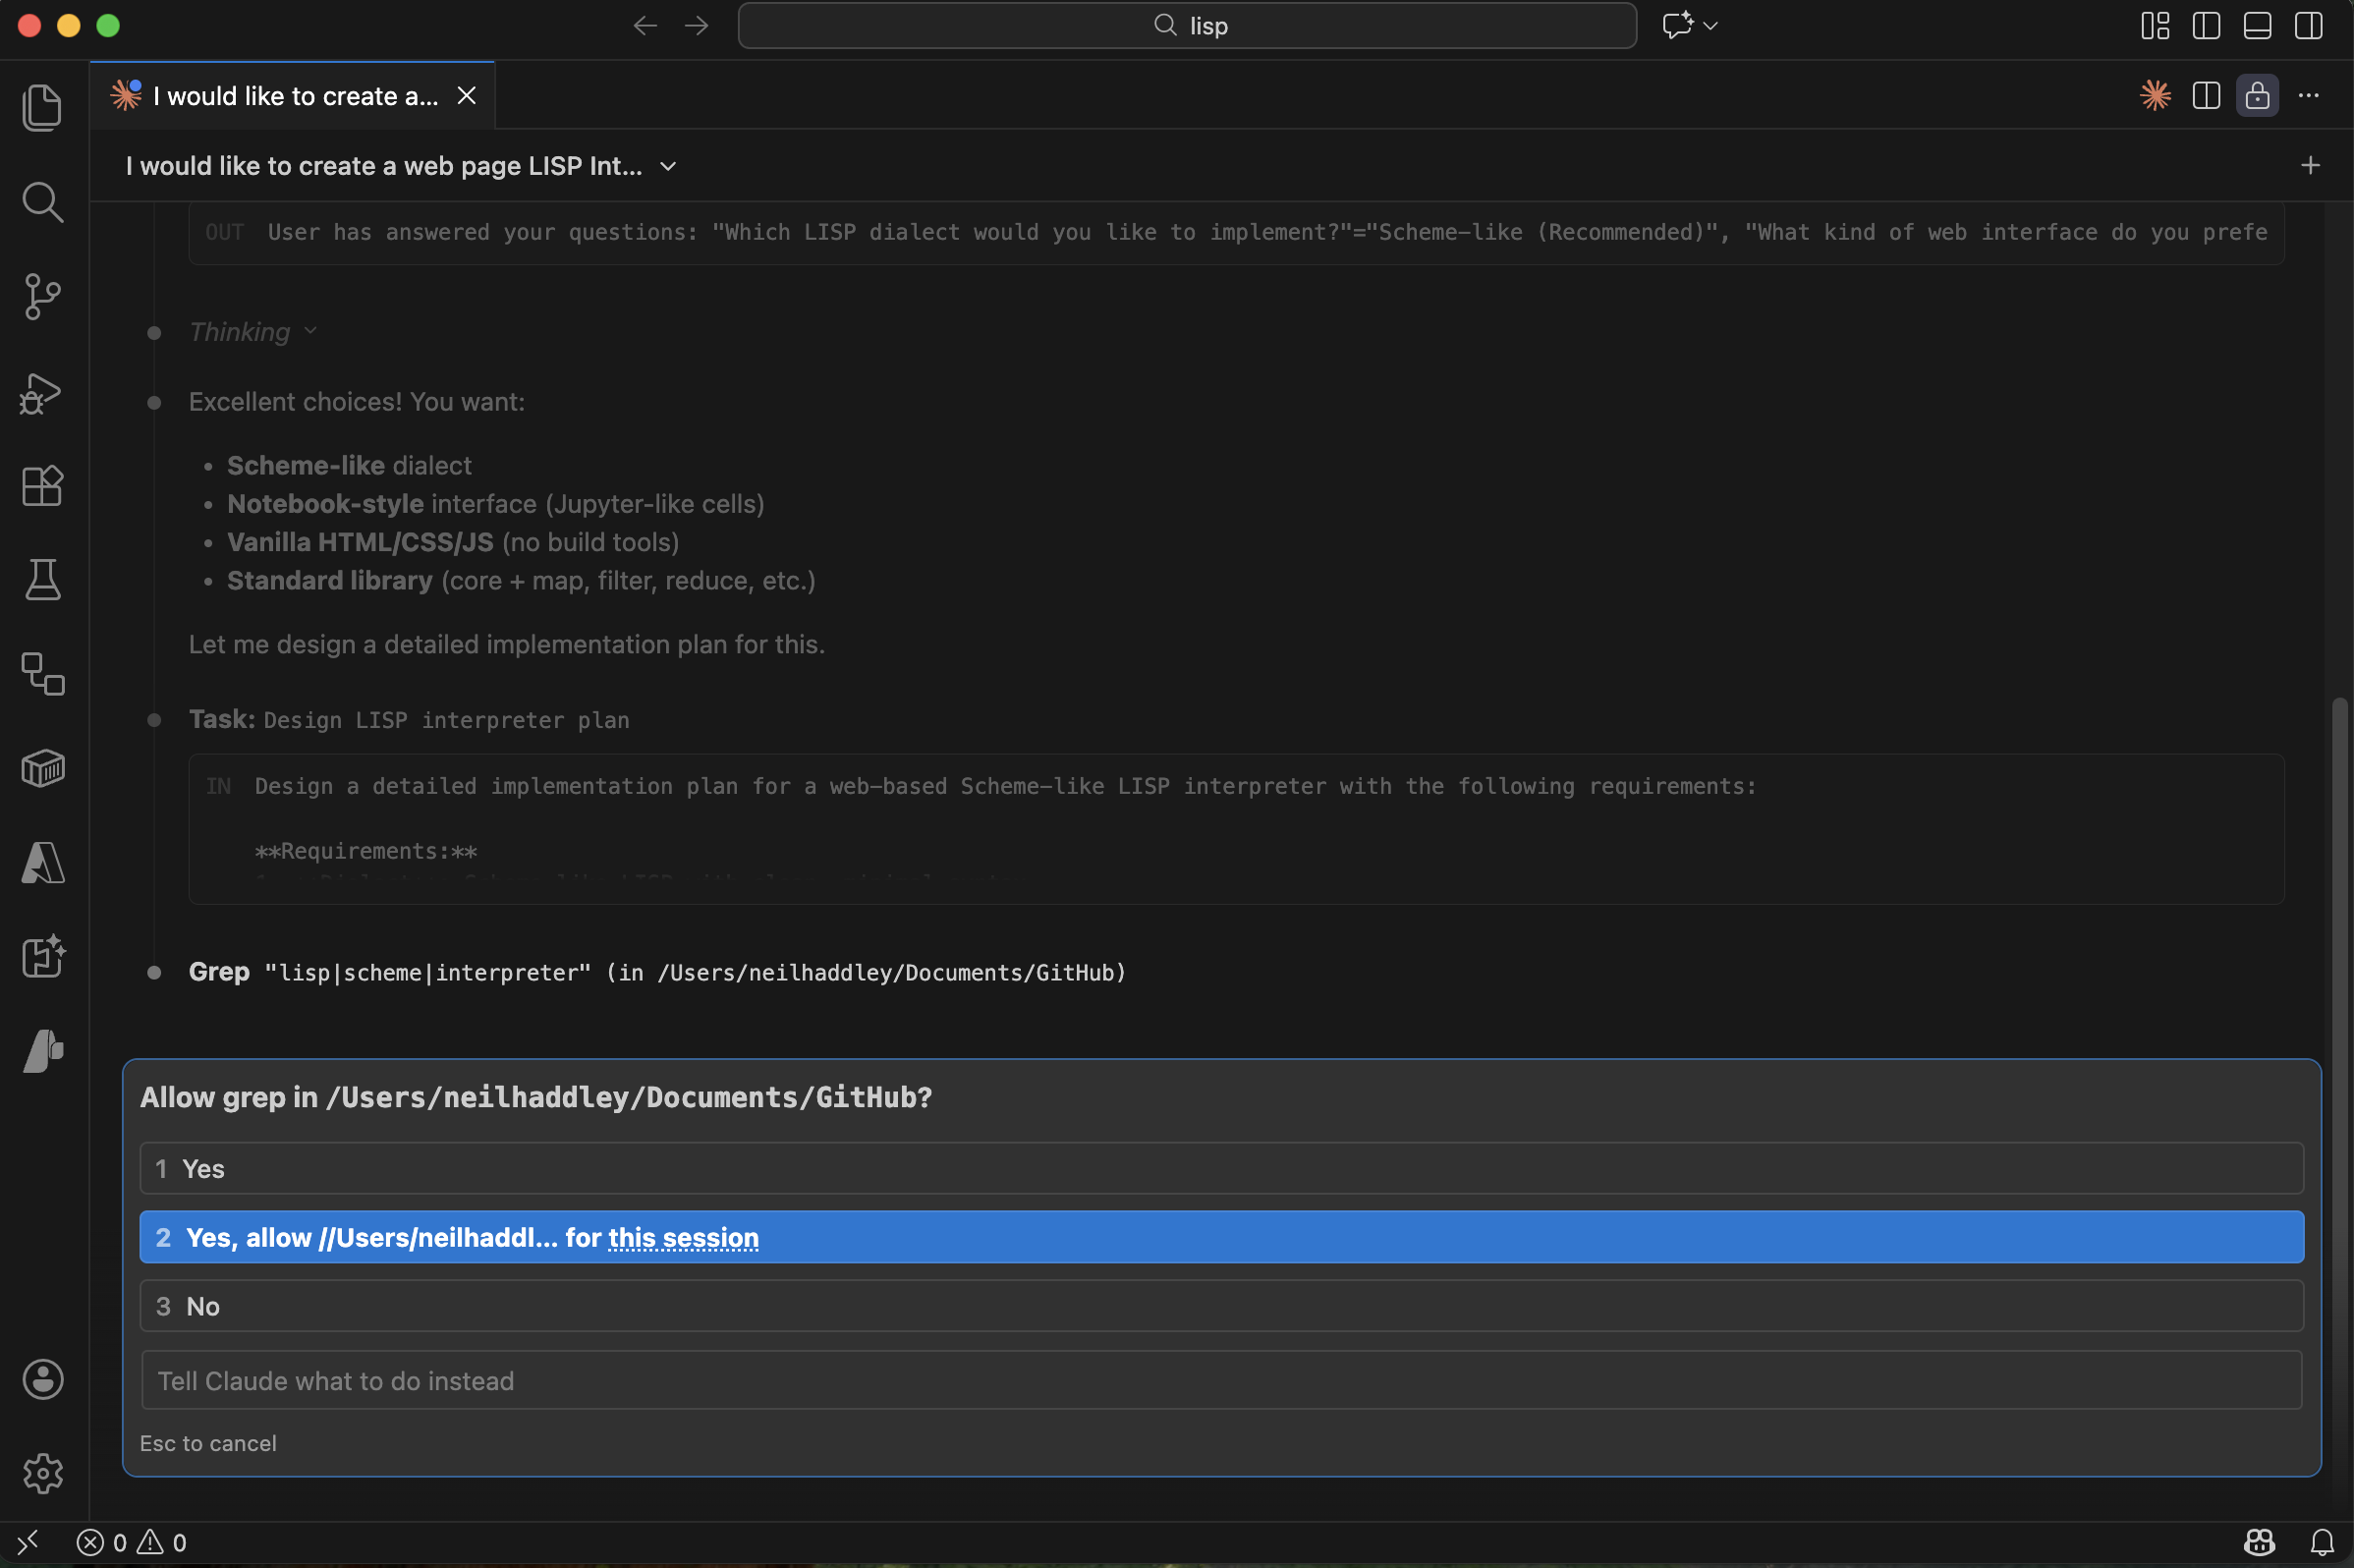Toggle the secondary side bar
The width and height of the screenshot is (2354, 1568).
click(x=2308, y=26)
